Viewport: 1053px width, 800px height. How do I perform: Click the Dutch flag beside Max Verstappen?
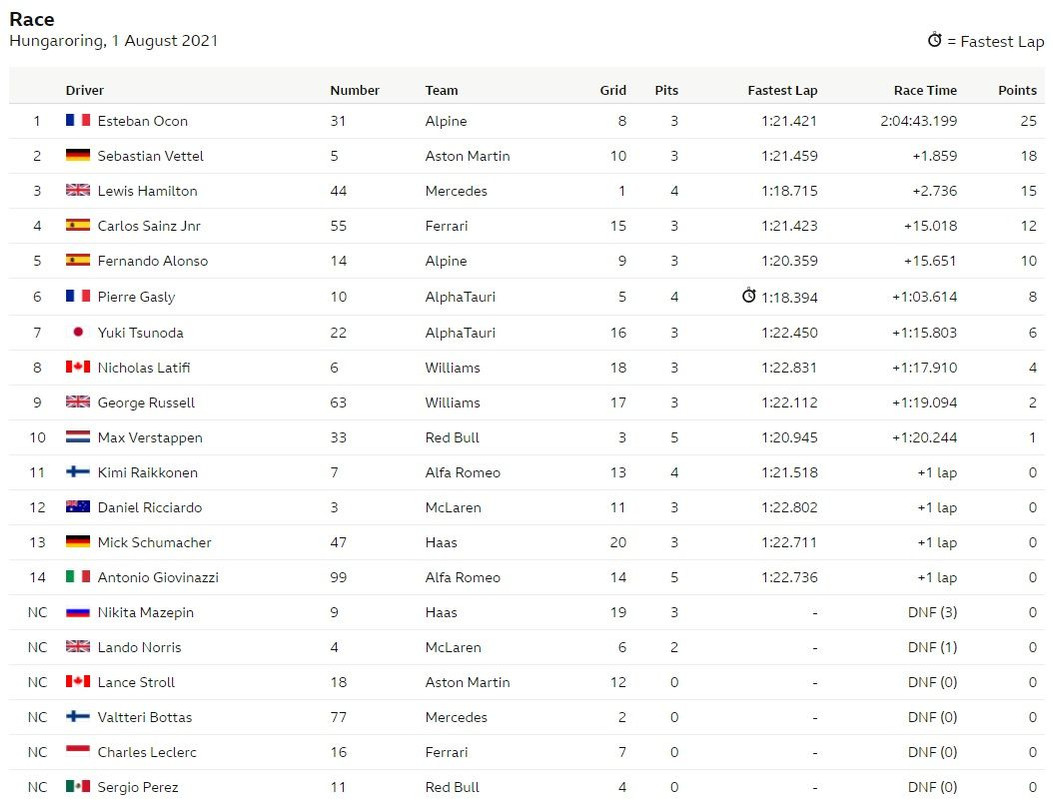click(x=78, y=437)
